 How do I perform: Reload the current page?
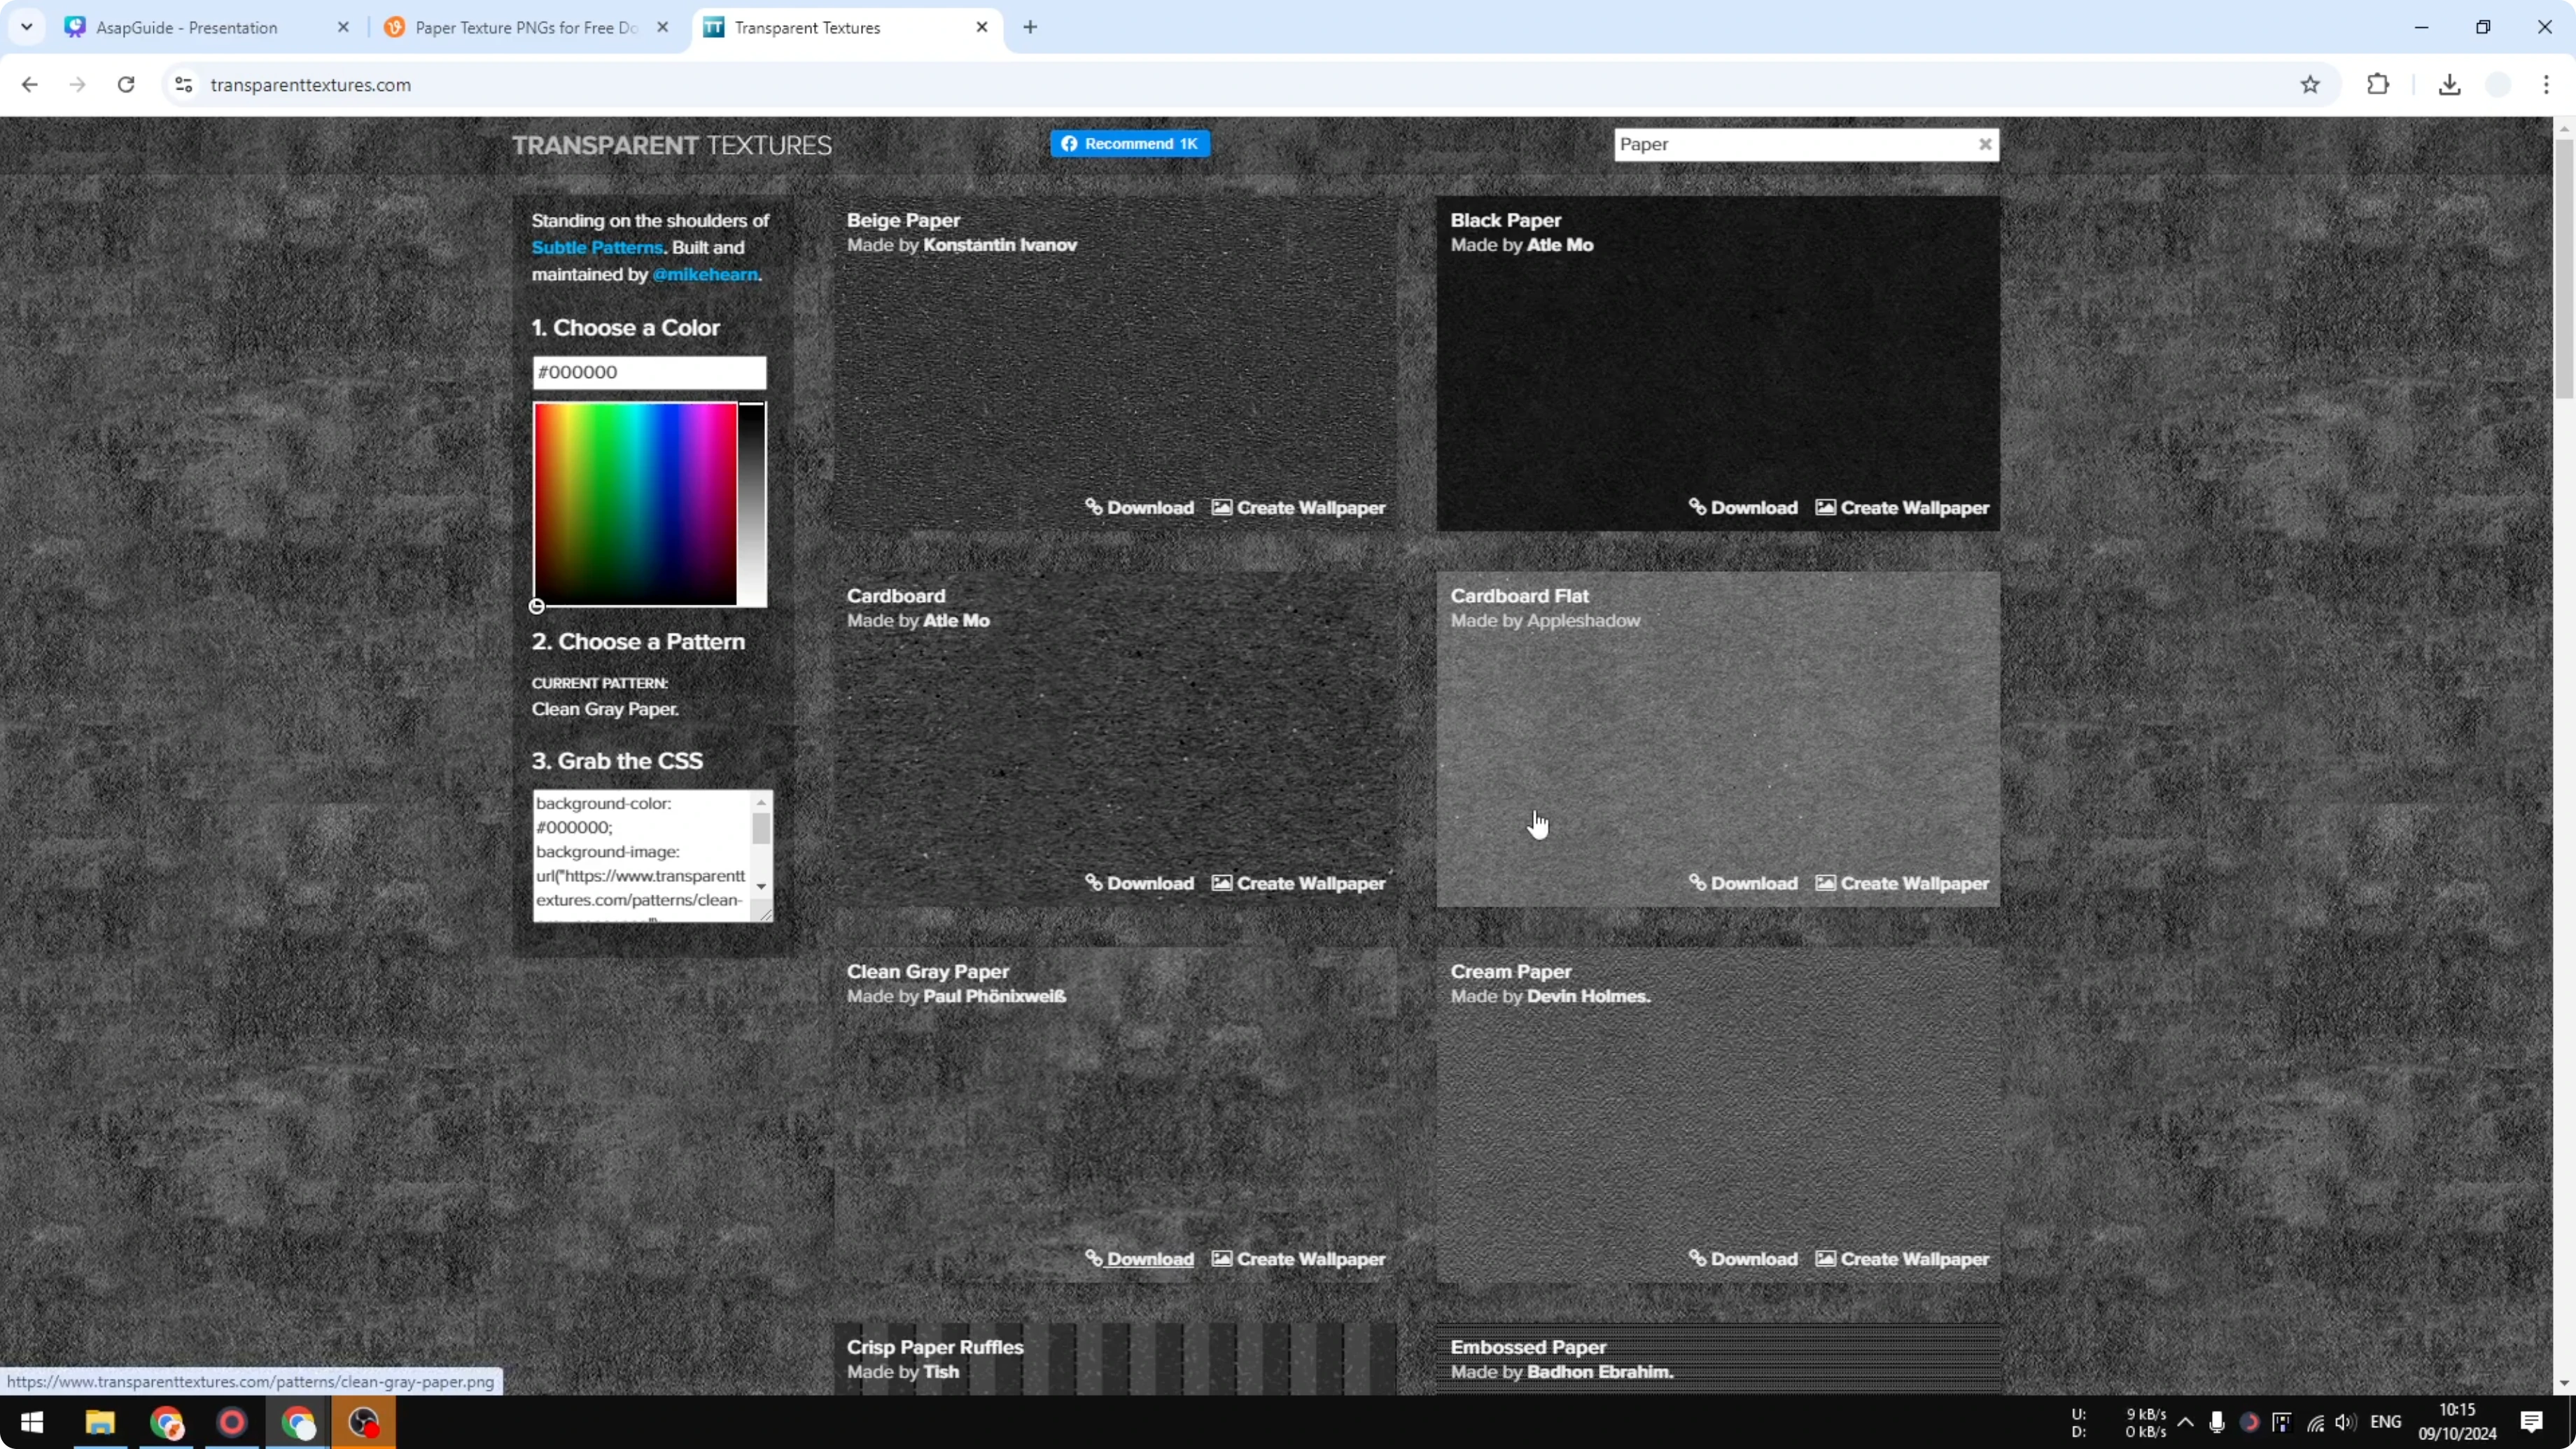[x=126, y=84]
